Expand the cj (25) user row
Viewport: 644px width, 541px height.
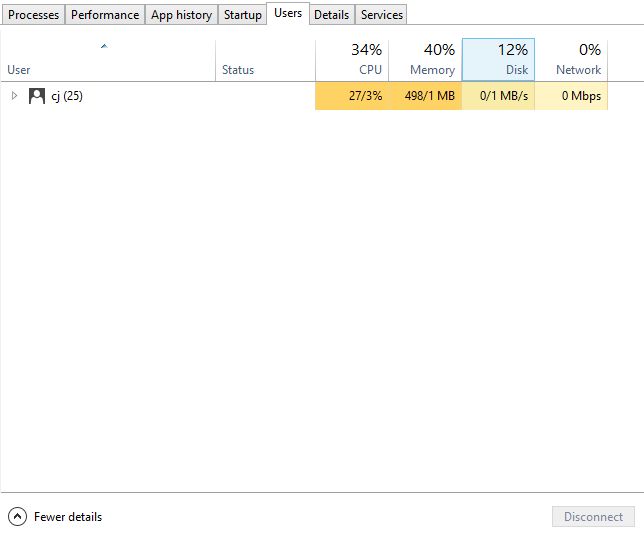[14, 96]
